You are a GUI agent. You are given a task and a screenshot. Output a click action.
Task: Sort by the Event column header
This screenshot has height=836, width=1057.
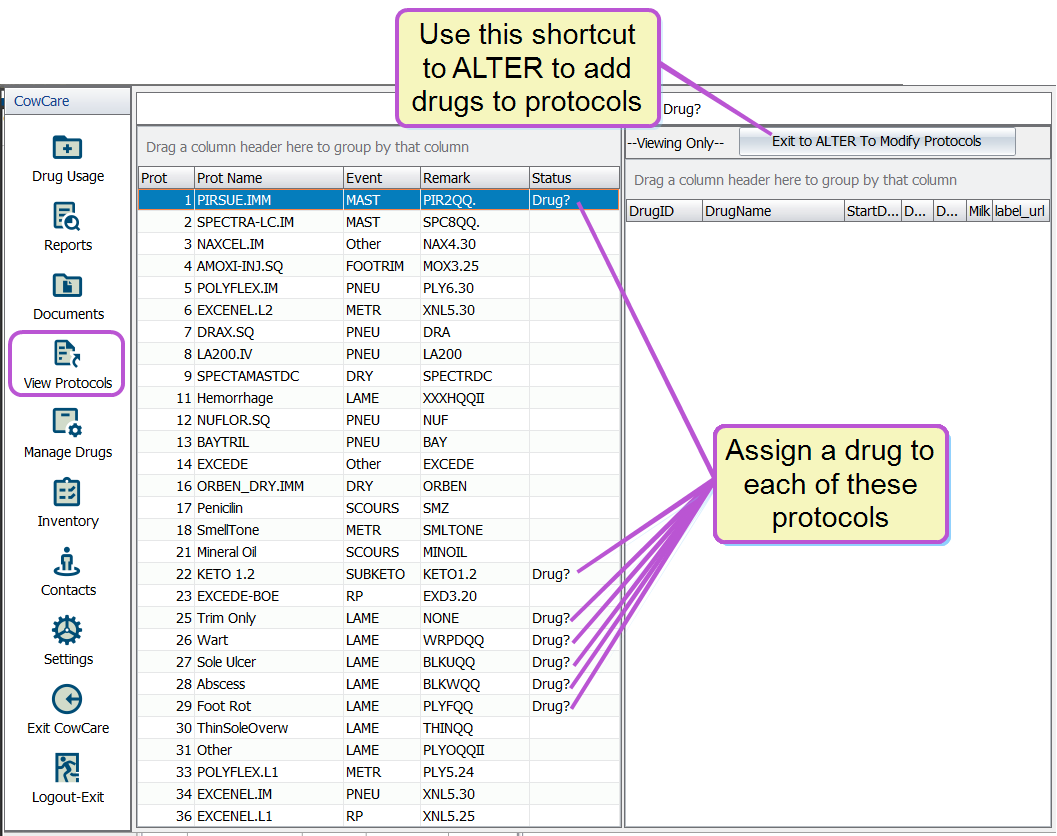[x=381, y=178]
